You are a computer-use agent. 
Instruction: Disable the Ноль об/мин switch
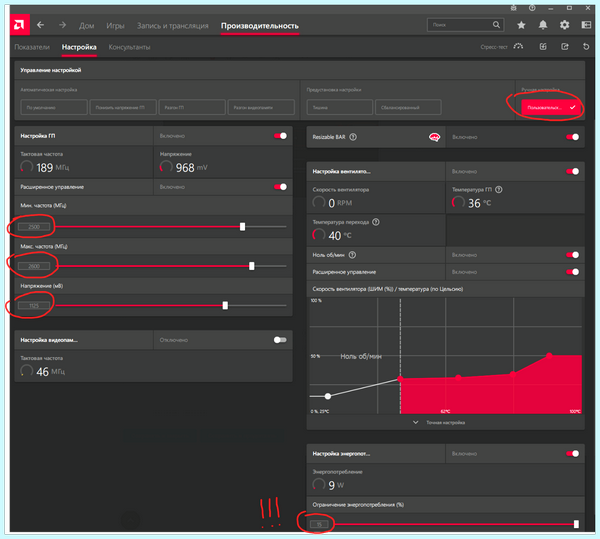coord(572,255)
